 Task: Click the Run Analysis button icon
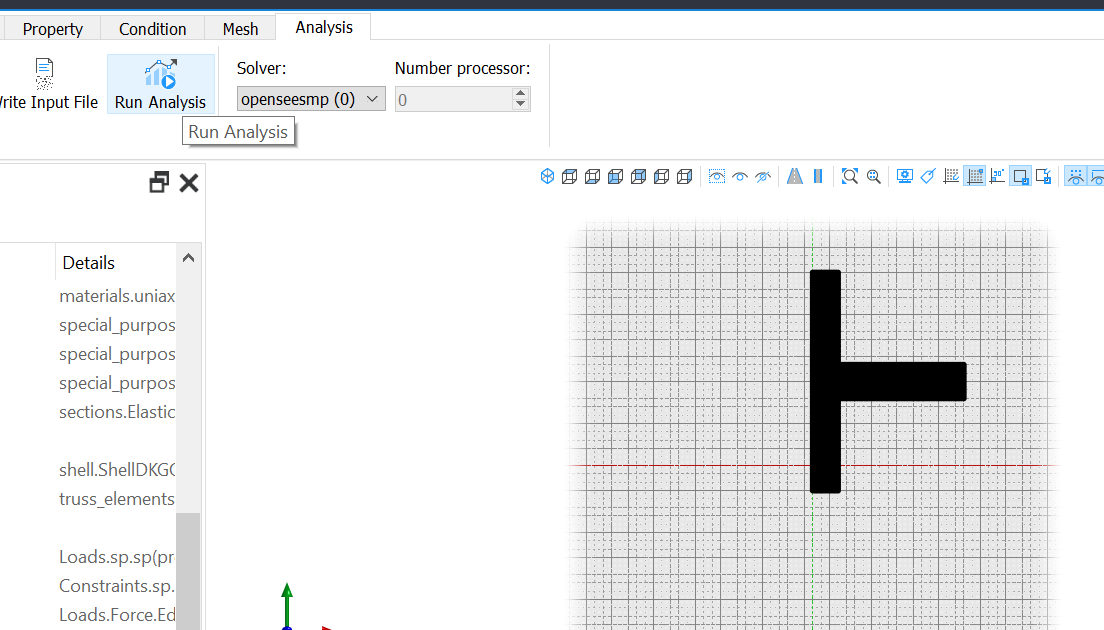click(x=161, y=74)
